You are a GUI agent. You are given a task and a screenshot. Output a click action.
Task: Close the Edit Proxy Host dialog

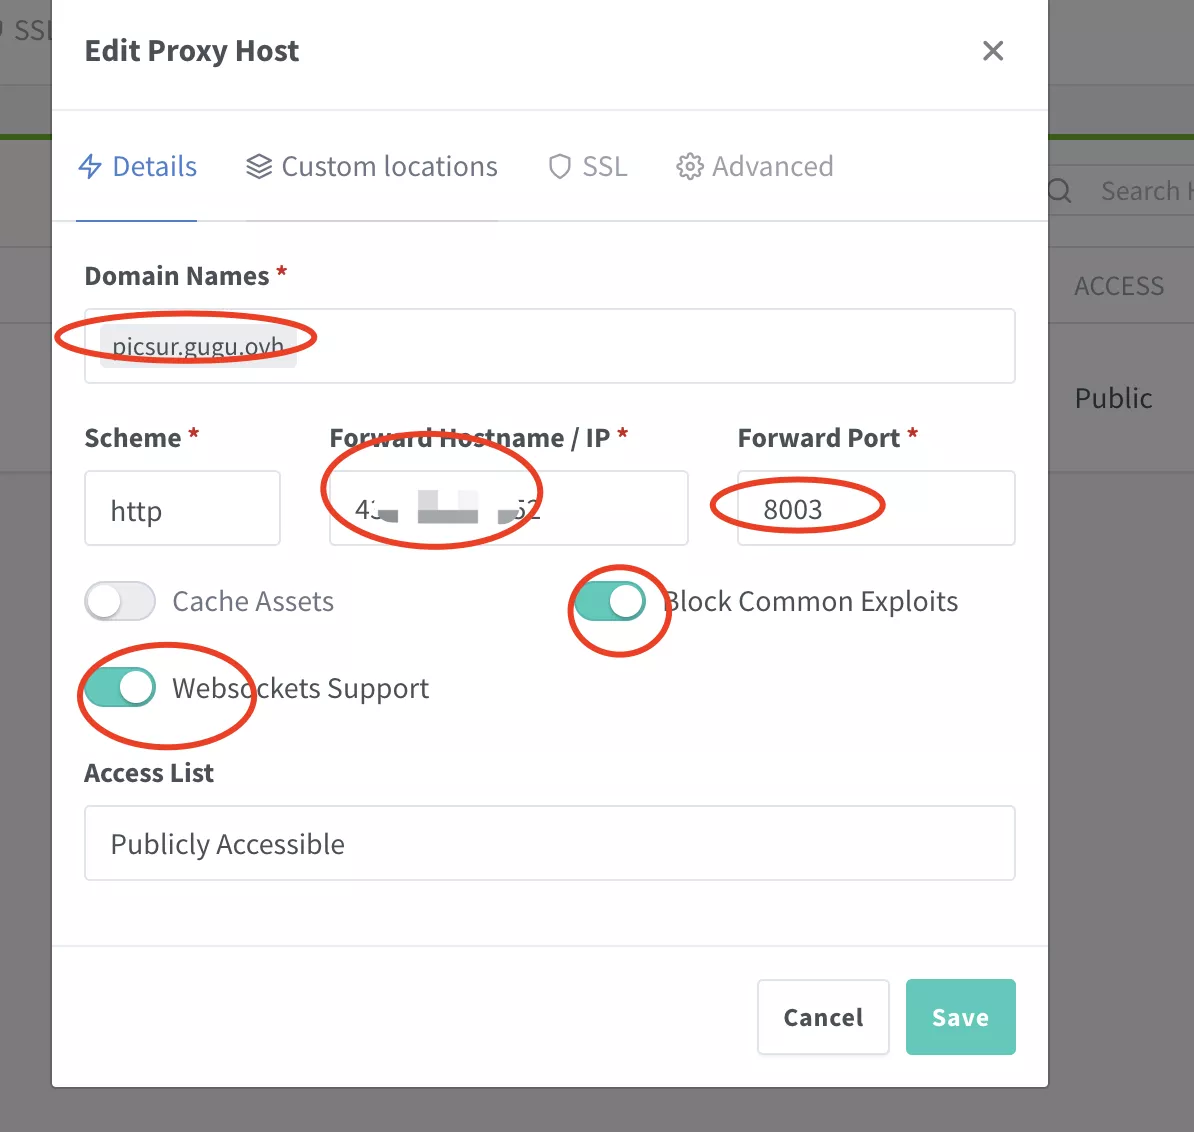(x=993, y=51)
